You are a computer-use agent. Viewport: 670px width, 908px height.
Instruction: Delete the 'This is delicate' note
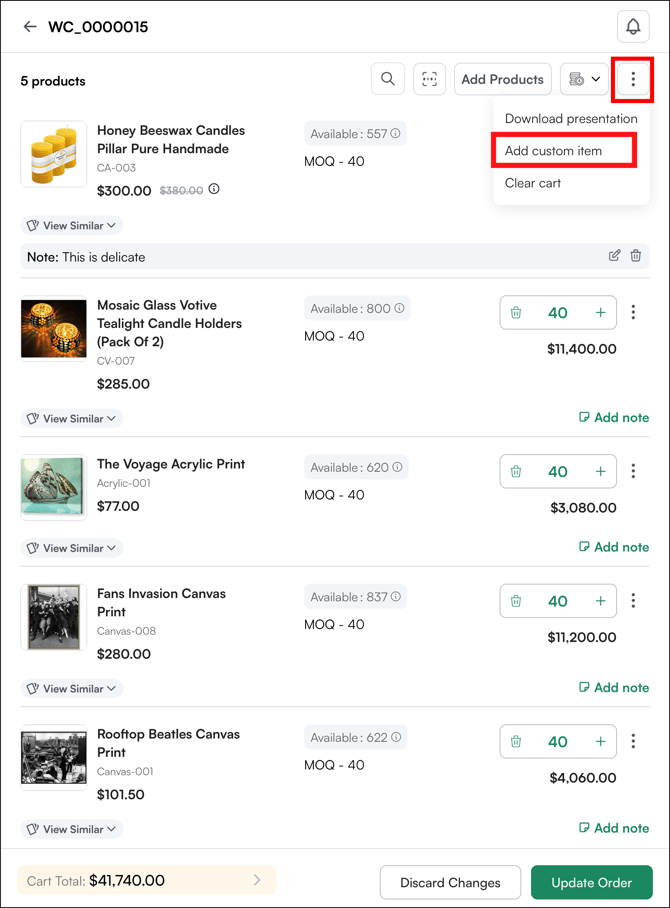[636, 256]
